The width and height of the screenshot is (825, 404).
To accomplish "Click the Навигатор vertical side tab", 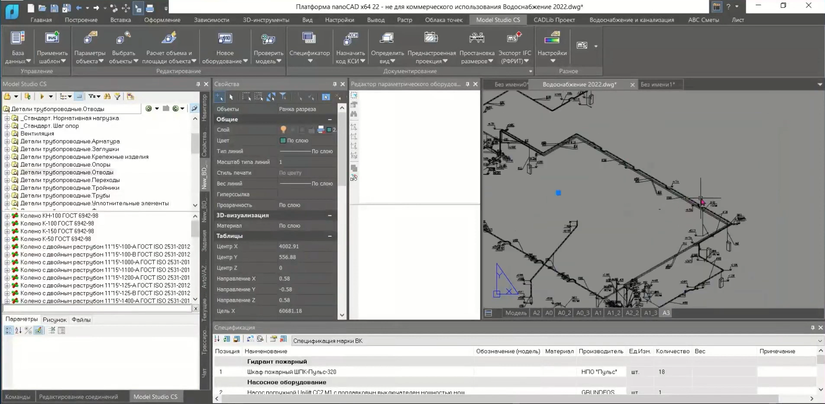I will tap(205, 108).
